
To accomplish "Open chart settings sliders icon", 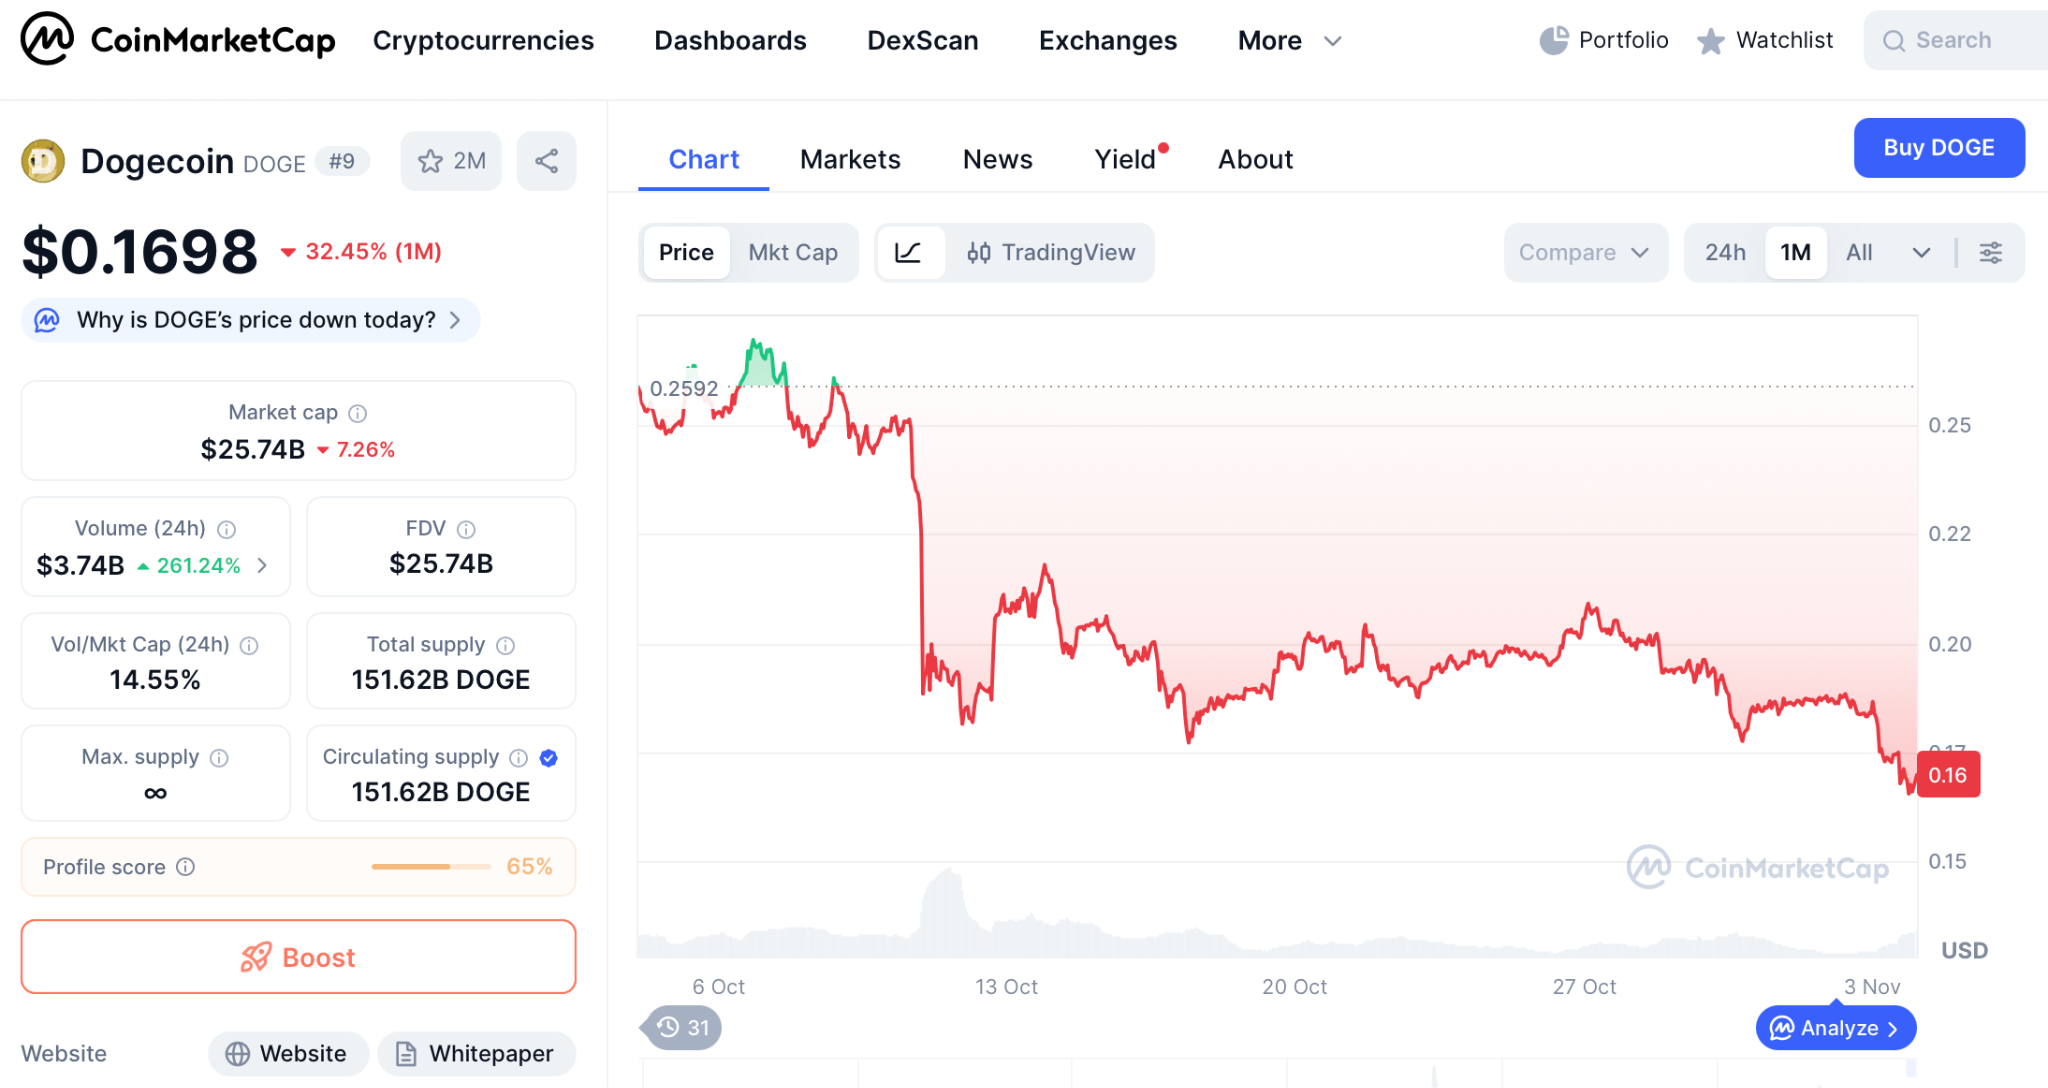I will pos(1990,252).
